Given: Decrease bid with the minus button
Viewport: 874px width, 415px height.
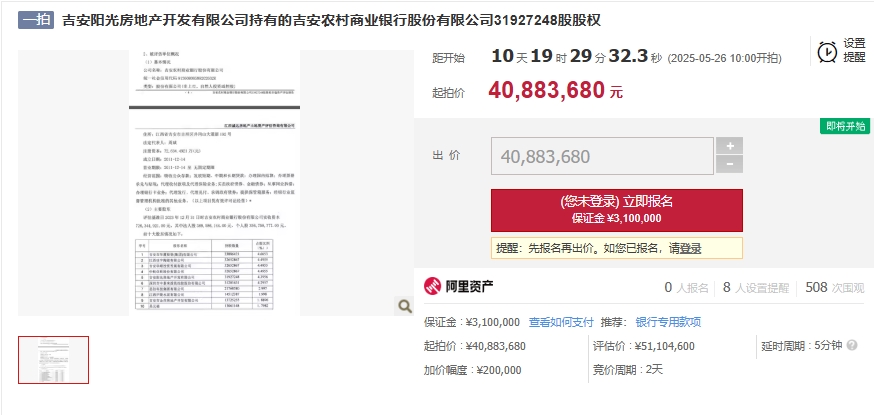Looking at the screenshot, I should [x=730, y=164].
